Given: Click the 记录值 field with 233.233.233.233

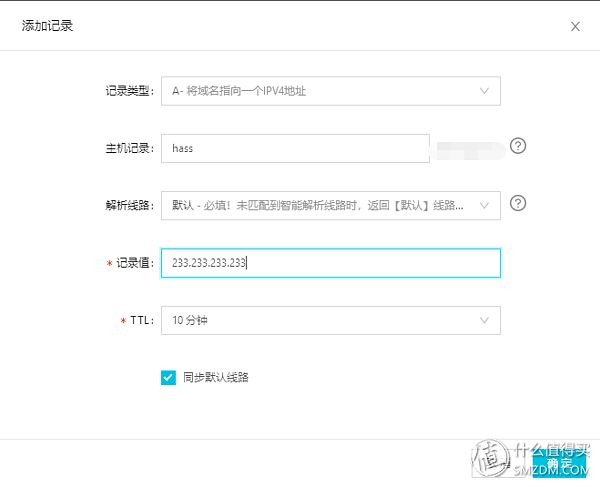Looking at the screenshot, I should tap(331, 263).
